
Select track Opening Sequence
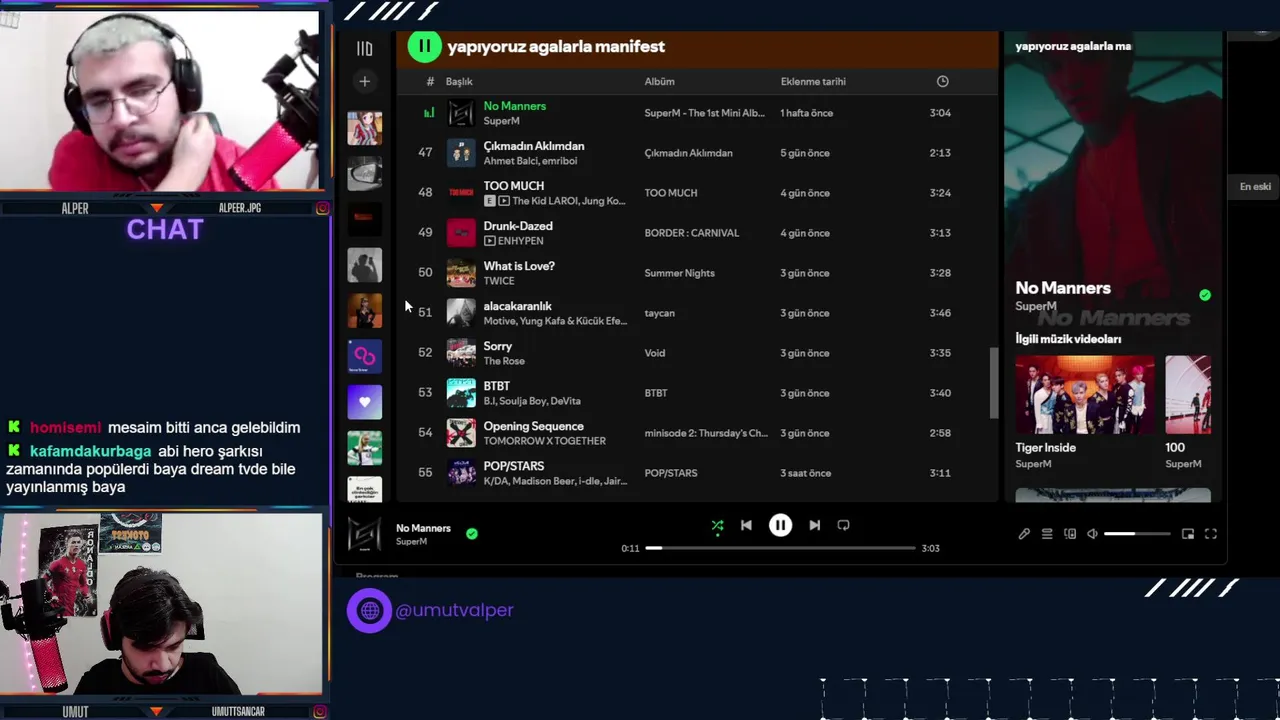tap(533, 426)
